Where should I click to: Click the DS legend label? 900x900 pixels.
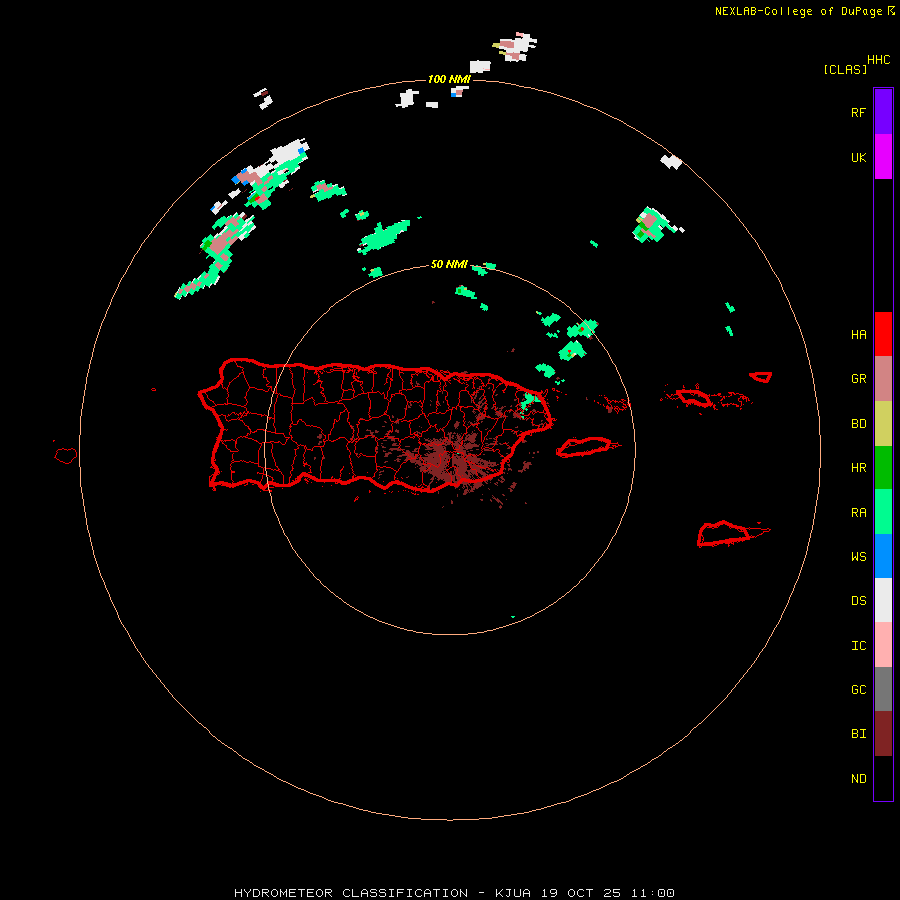(x=858, y=601)
